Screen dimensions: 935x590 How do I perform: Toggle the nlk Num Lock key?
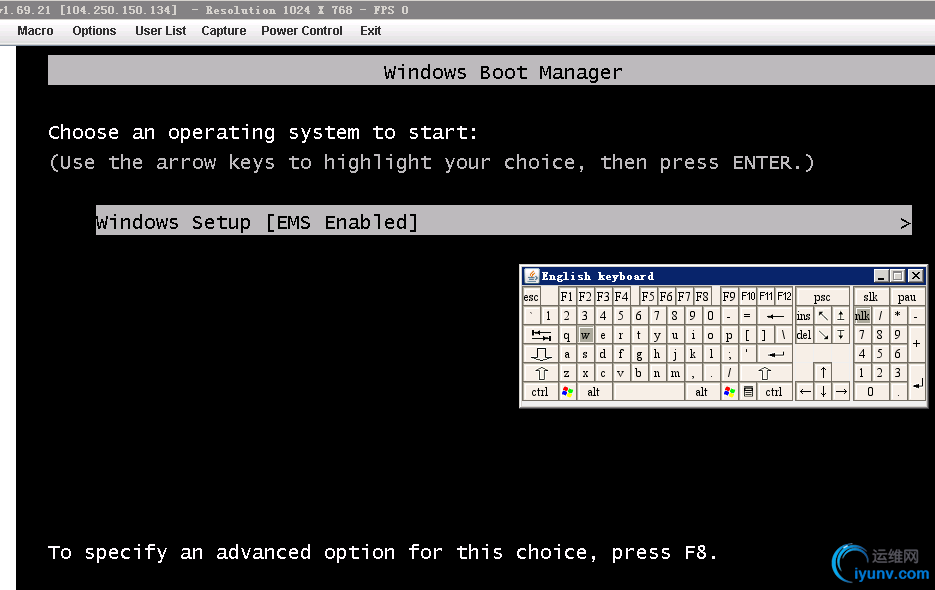862,316
